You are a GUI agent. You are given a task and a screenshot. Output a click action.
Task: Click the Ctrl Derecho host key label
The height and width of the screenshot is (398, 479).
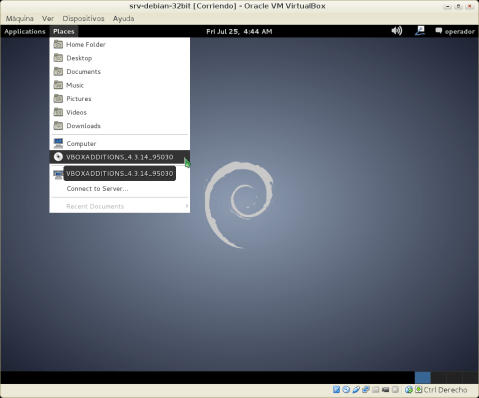click(x=445, y=390)
